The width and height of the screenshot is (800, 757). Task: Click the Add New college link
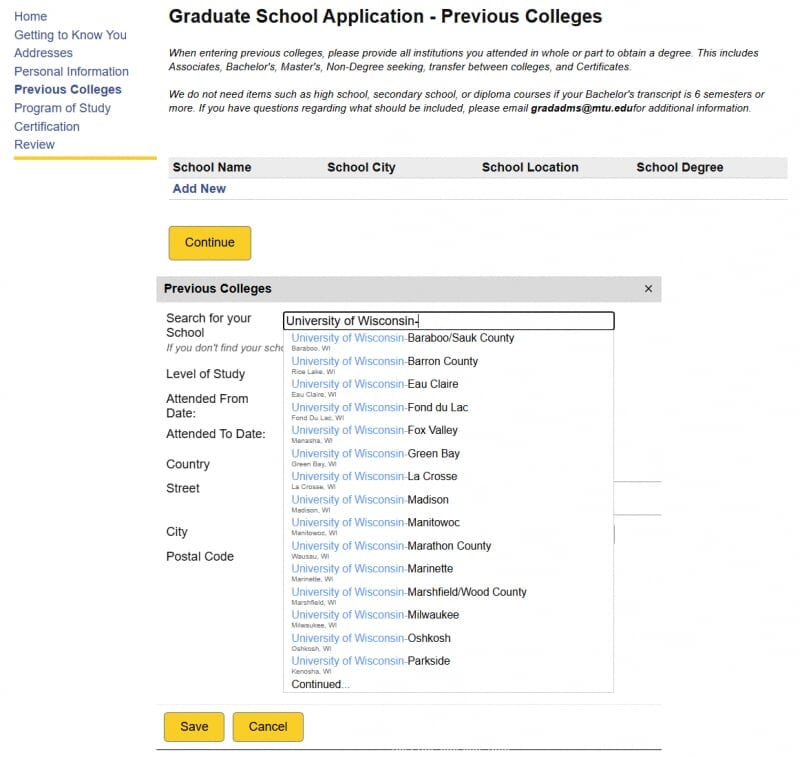199,189
